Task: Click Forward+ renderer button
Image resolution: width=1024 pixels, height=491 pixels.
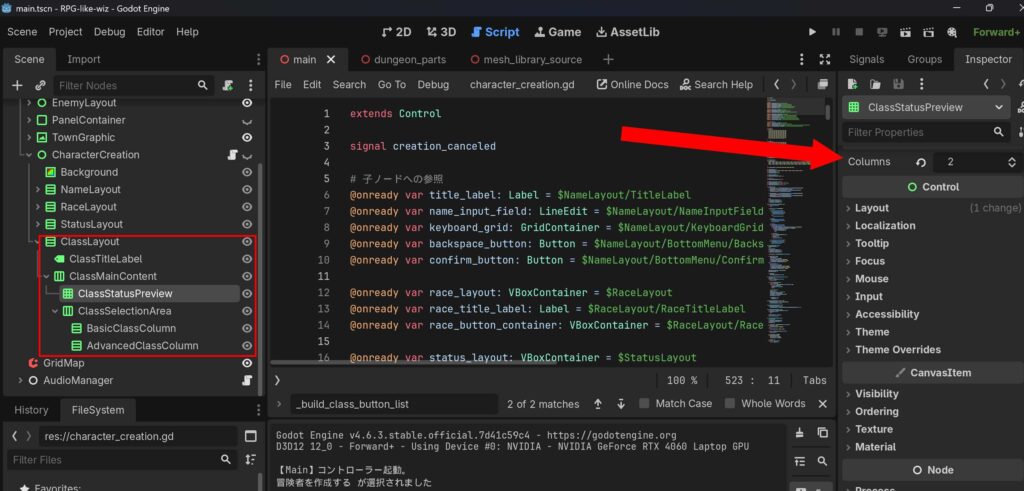Action: (x=995, y=32)
